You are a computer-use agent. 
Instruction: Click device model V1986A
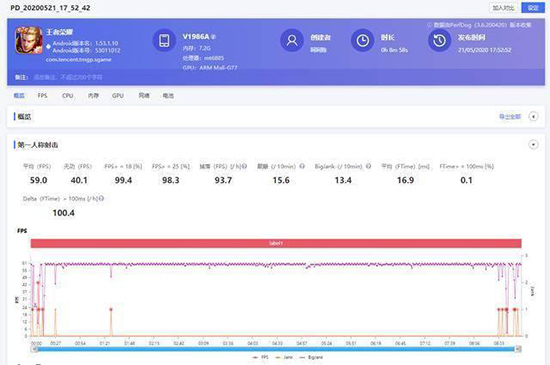point(196,36)
